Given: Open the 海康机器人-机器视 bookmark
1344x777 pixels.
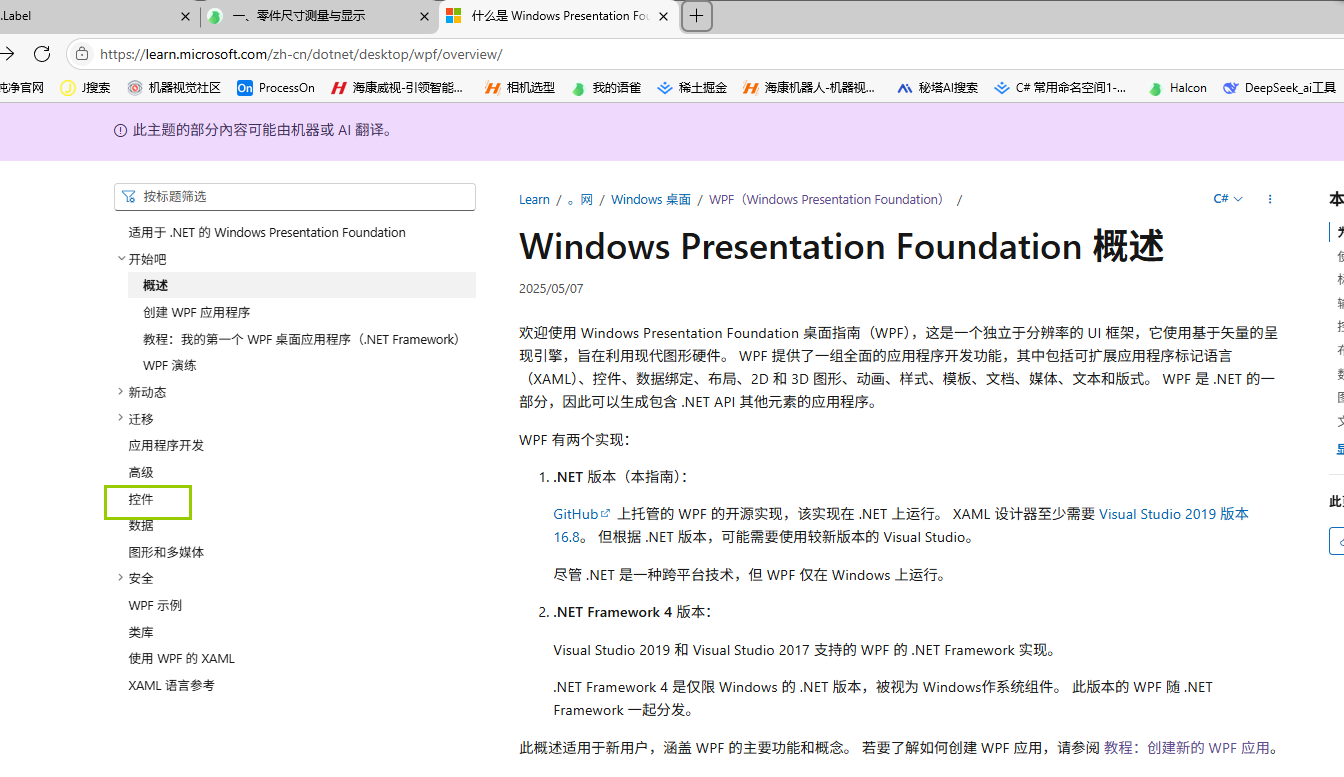Looking at the screenshot, I should (x=810, y=88).
